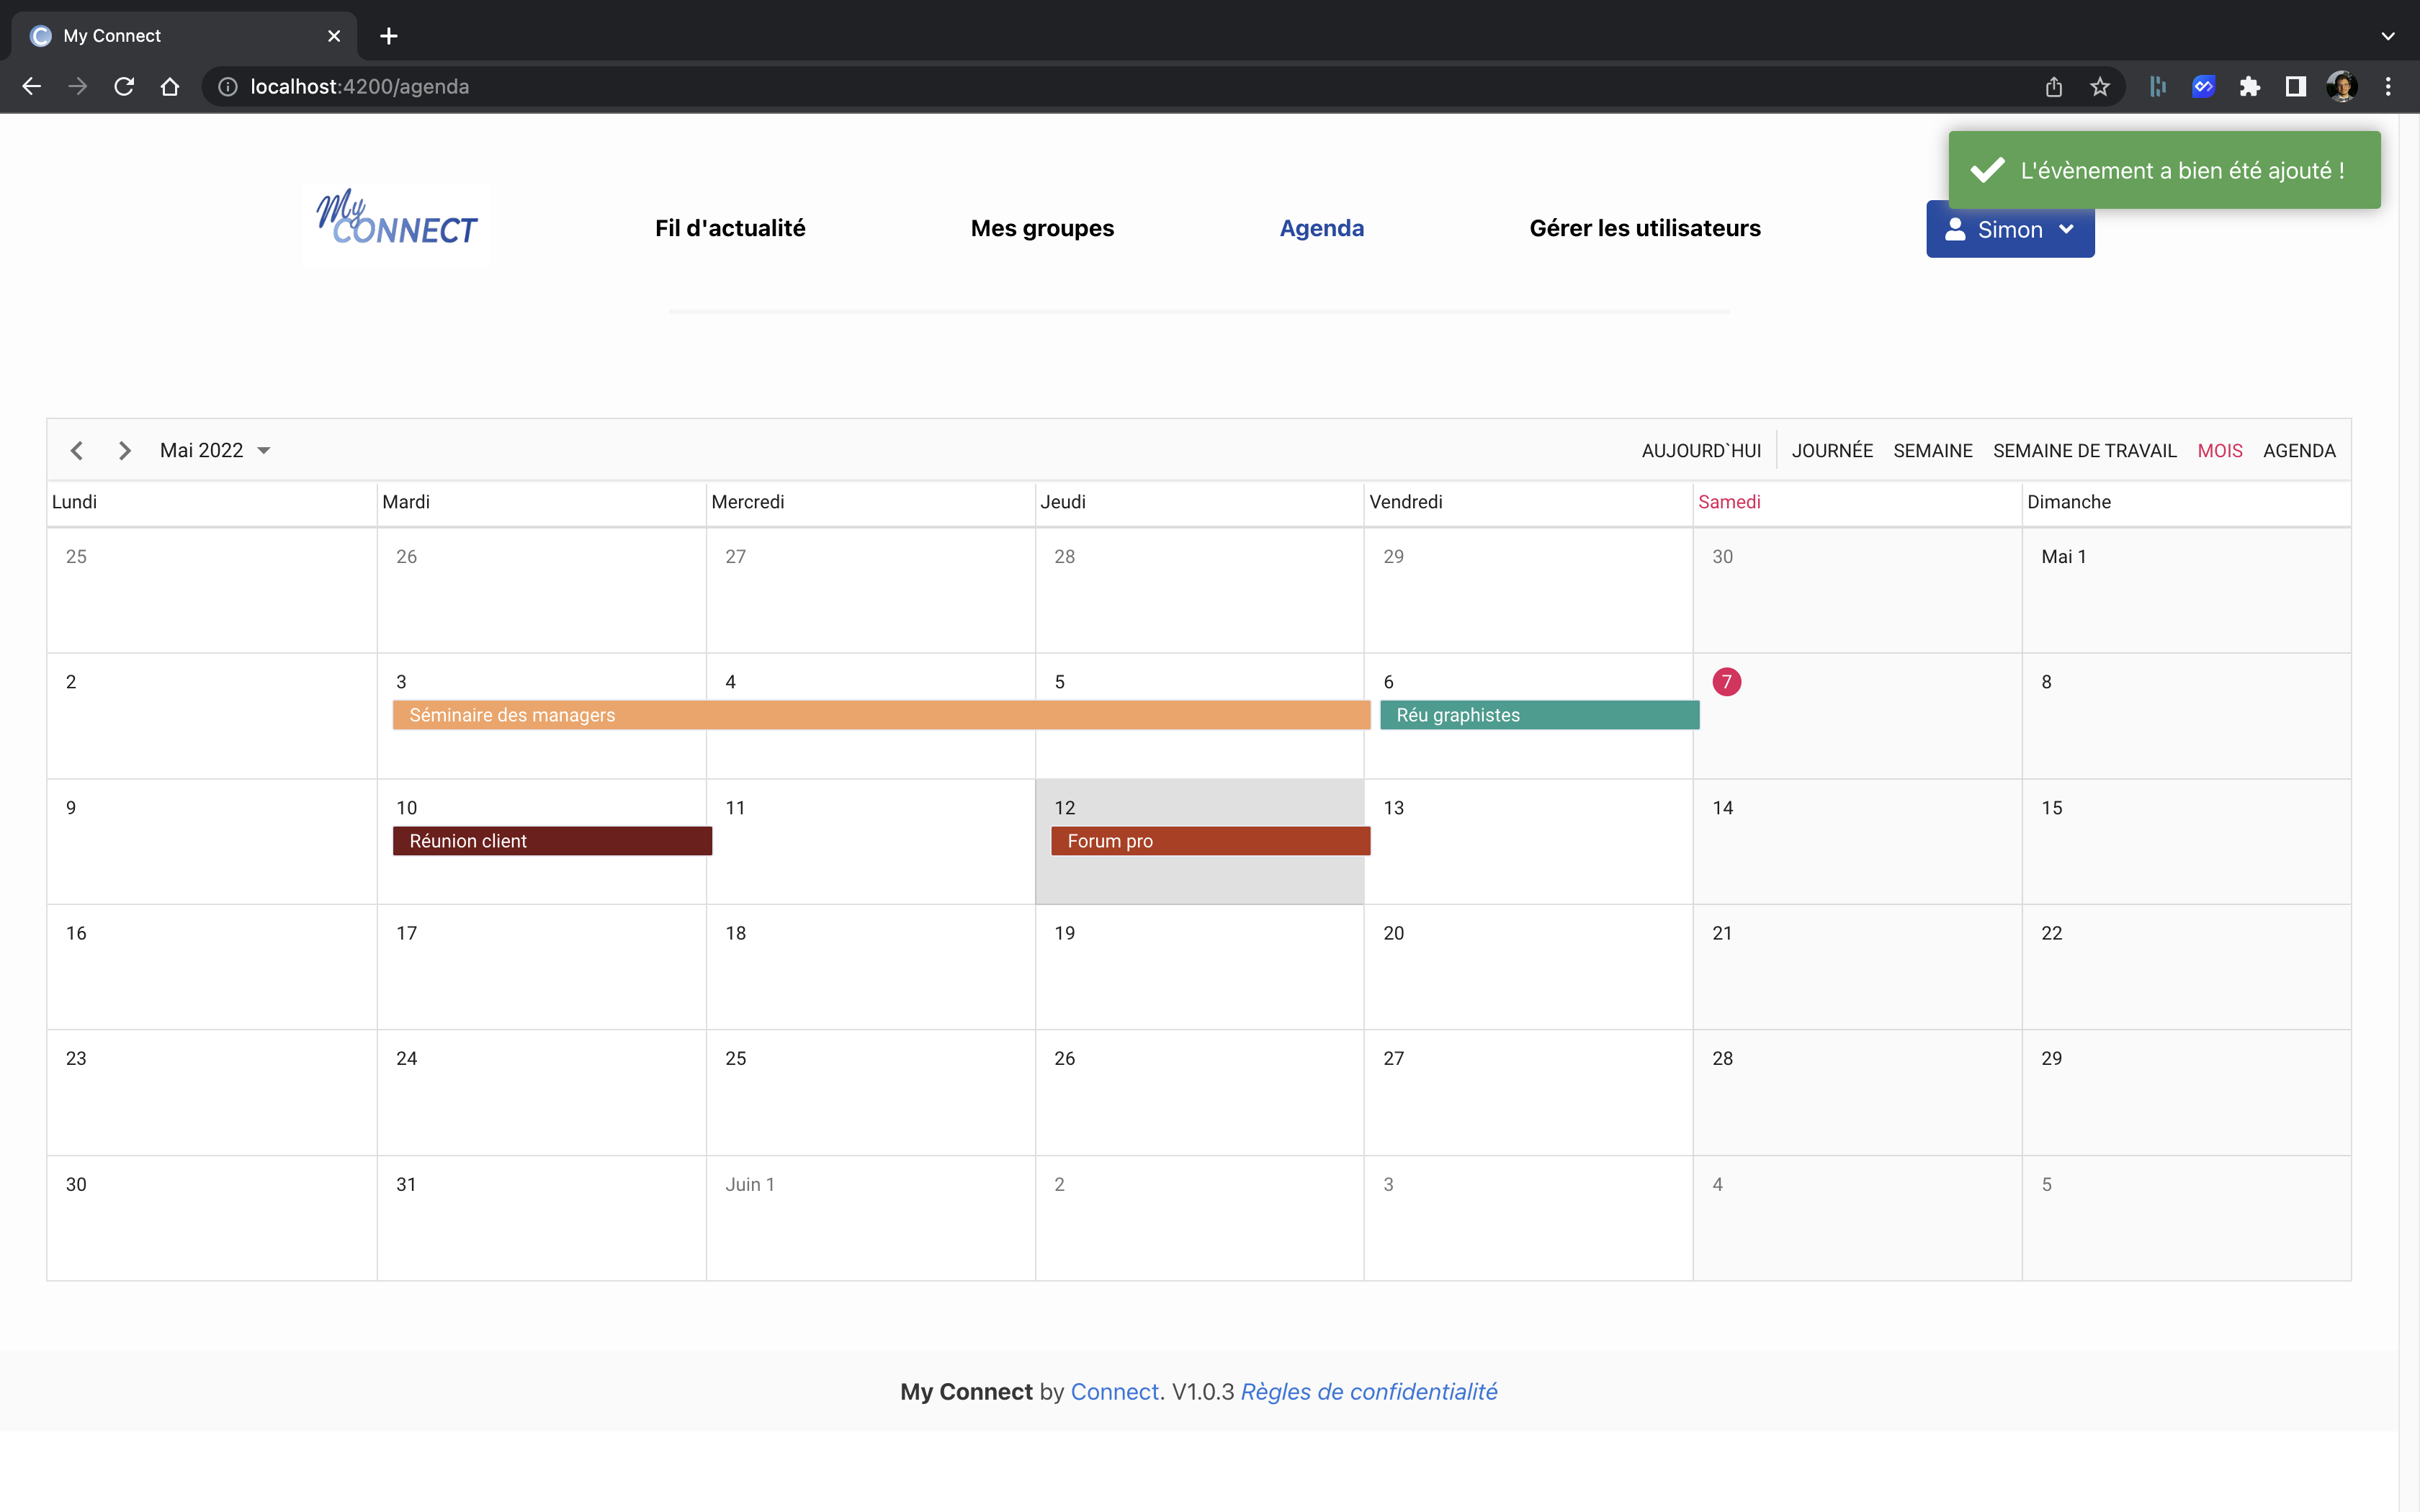Bookmark this page via the star icon
Viewport: 2420px width, 1512px height.
point(2100,86)
